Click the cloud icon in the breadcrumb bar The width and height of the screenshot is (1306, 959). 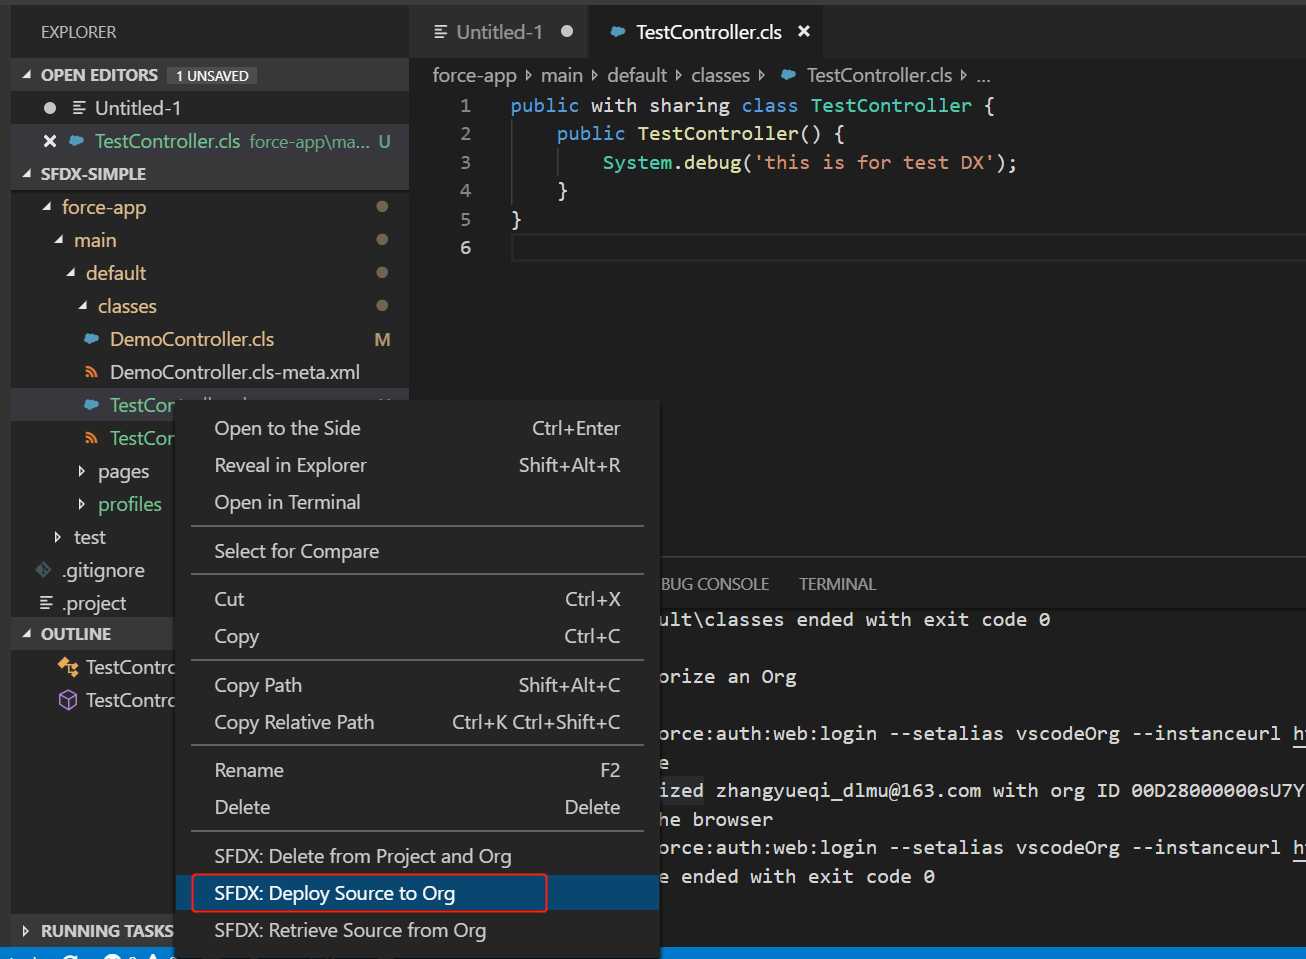(788, 75)
